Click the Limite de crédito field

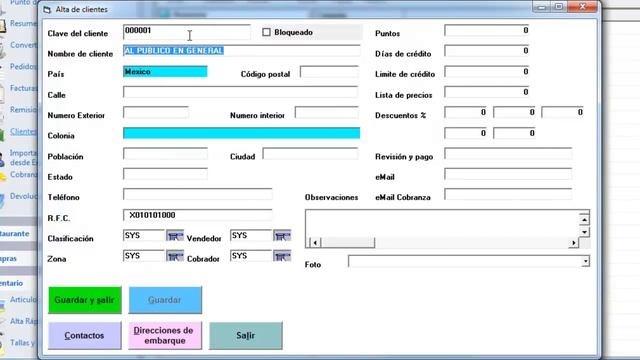(487, 72)
